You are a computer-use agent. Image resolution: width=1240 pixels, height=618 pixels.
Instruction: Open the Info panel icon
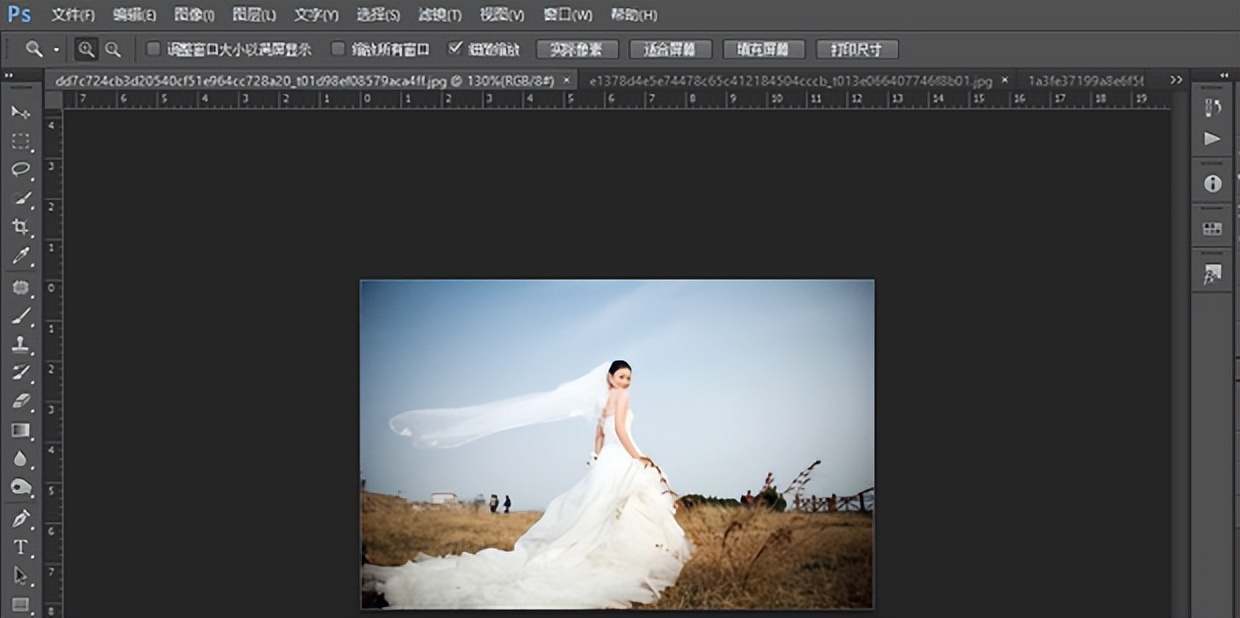1212,184
